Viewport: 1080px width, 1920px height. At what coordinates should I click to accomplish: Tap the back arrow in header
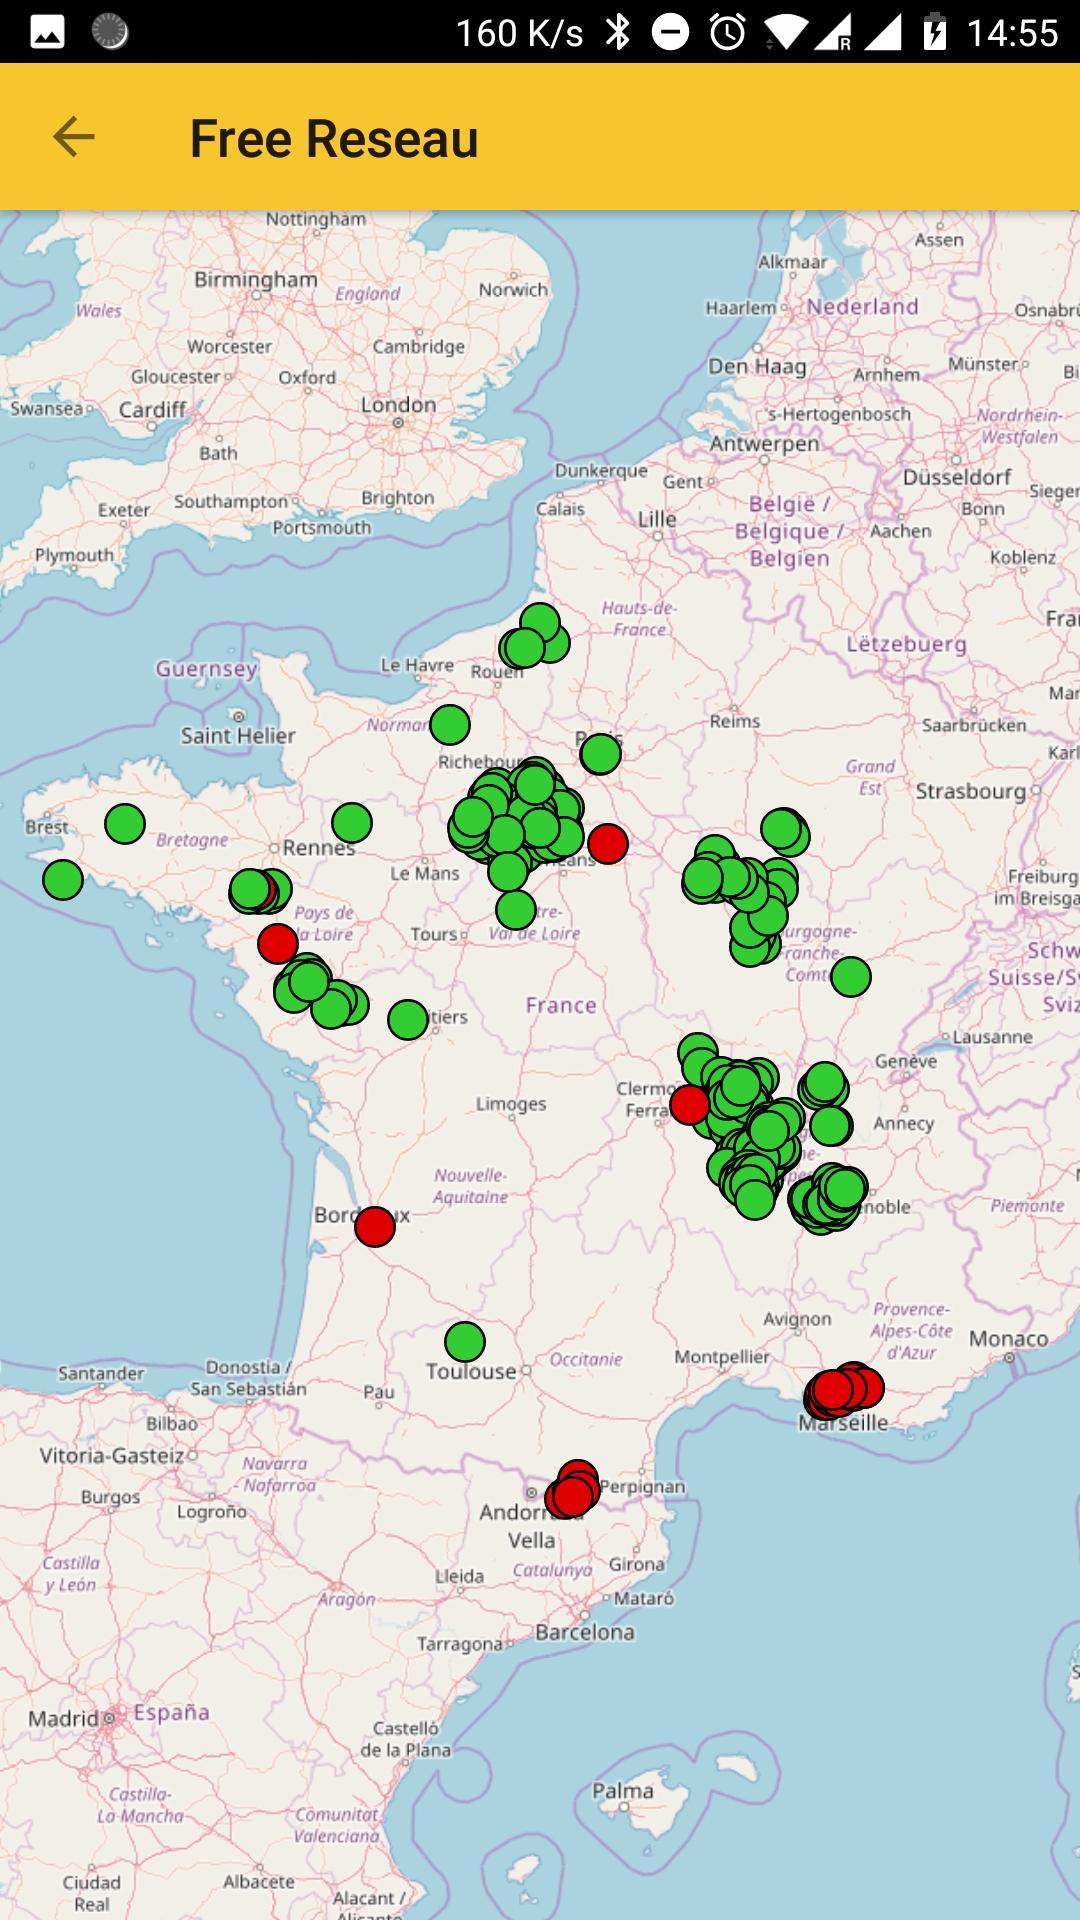[73, 137]
